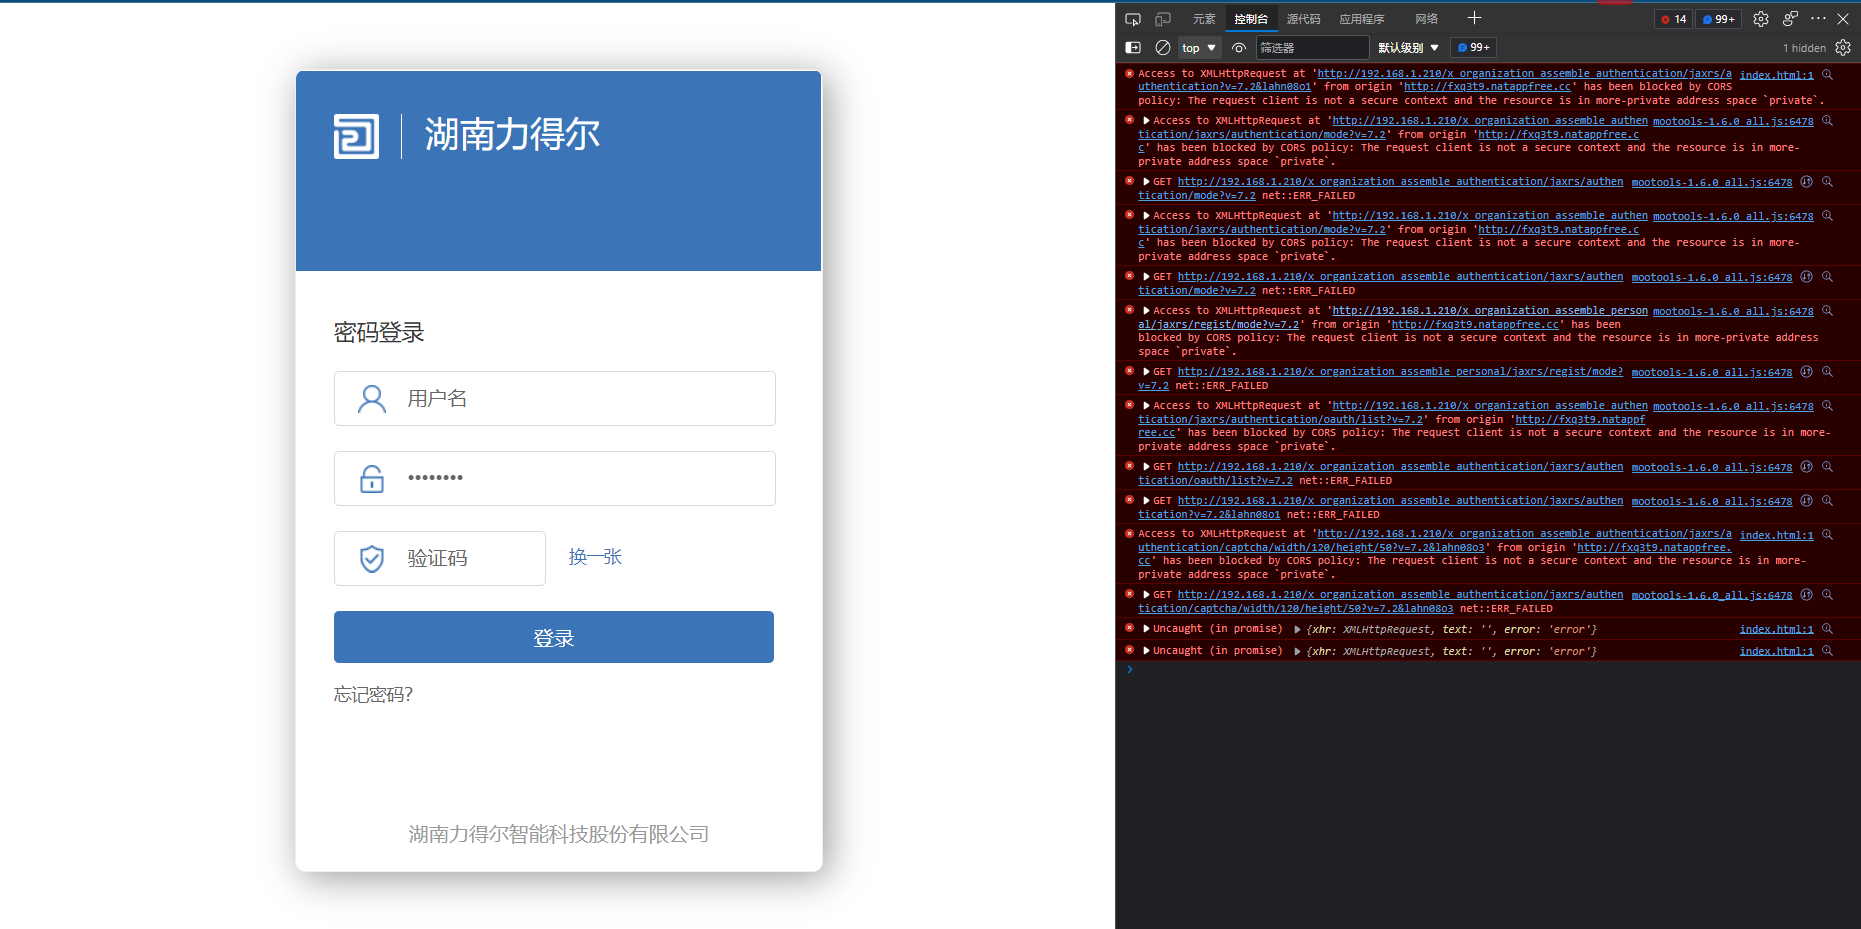The image size is (1861, 929).
Task: Create a live expression with eye icon
Action: 1239,48
